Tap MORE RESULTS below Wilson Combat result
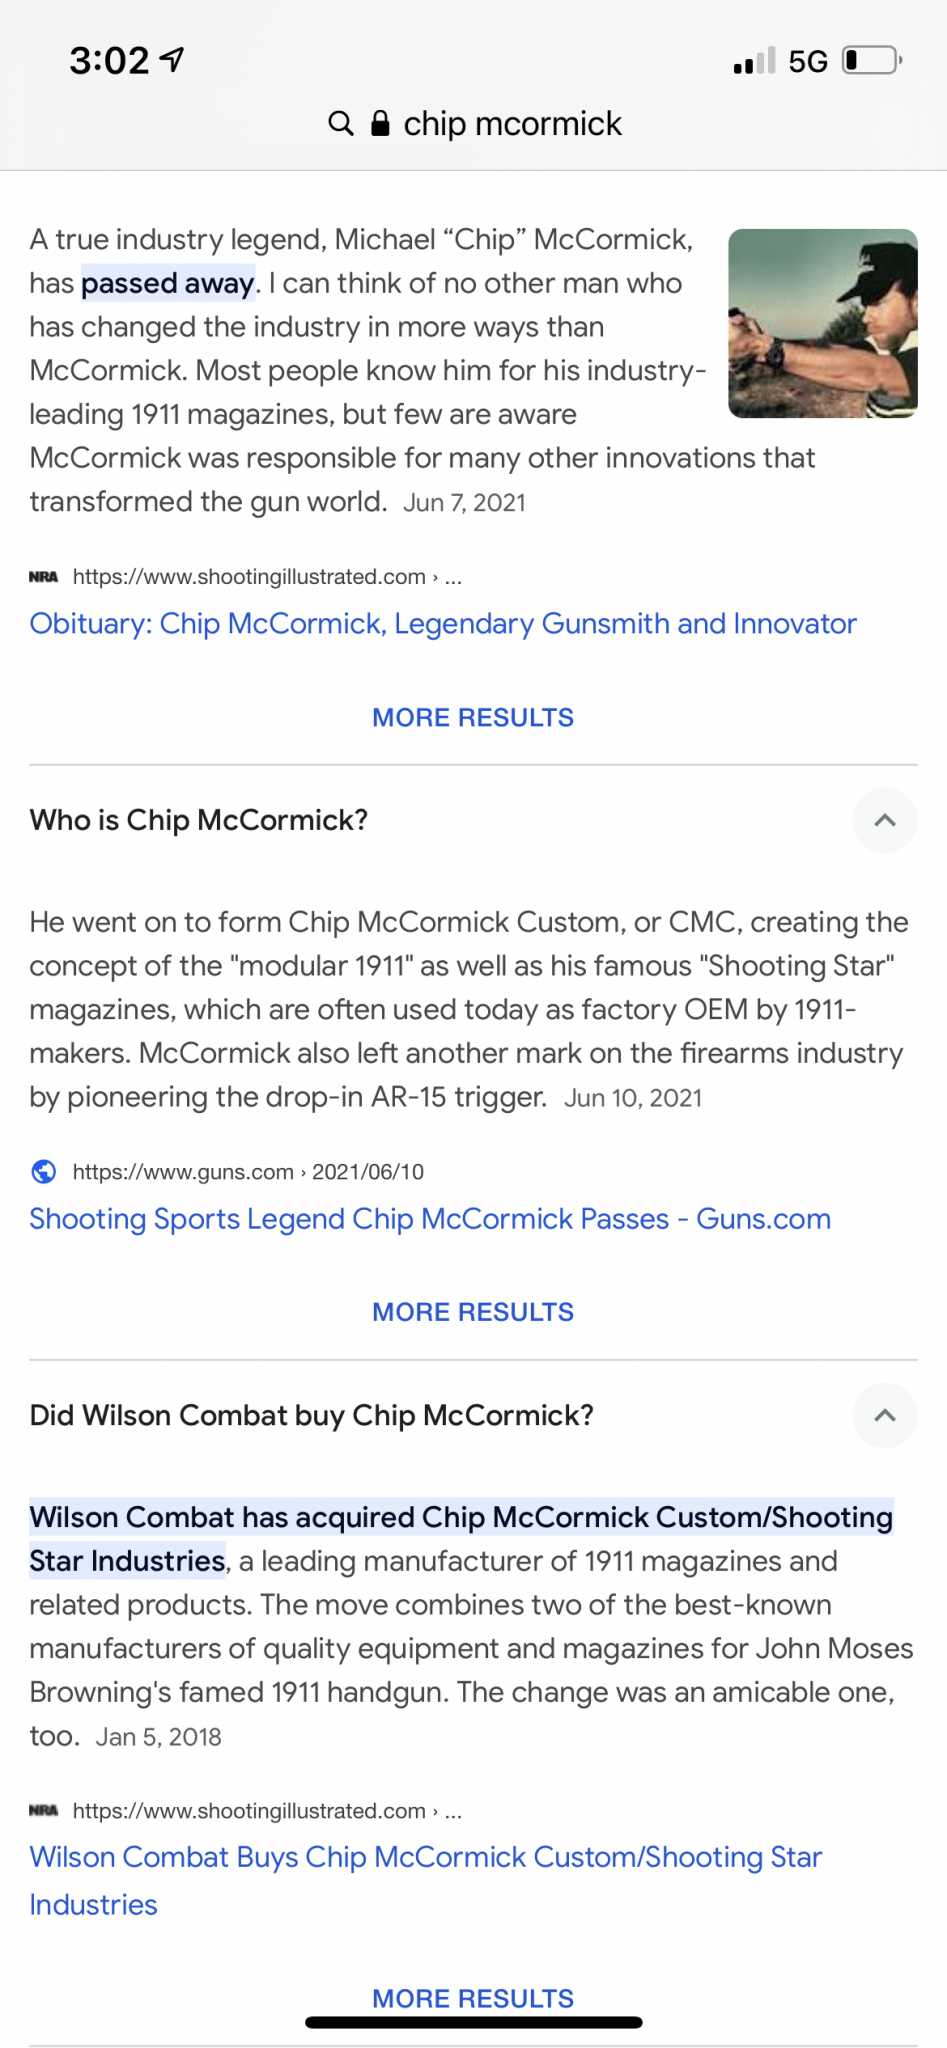Viewport: 947px width, 2048px height. [473, 1998]
